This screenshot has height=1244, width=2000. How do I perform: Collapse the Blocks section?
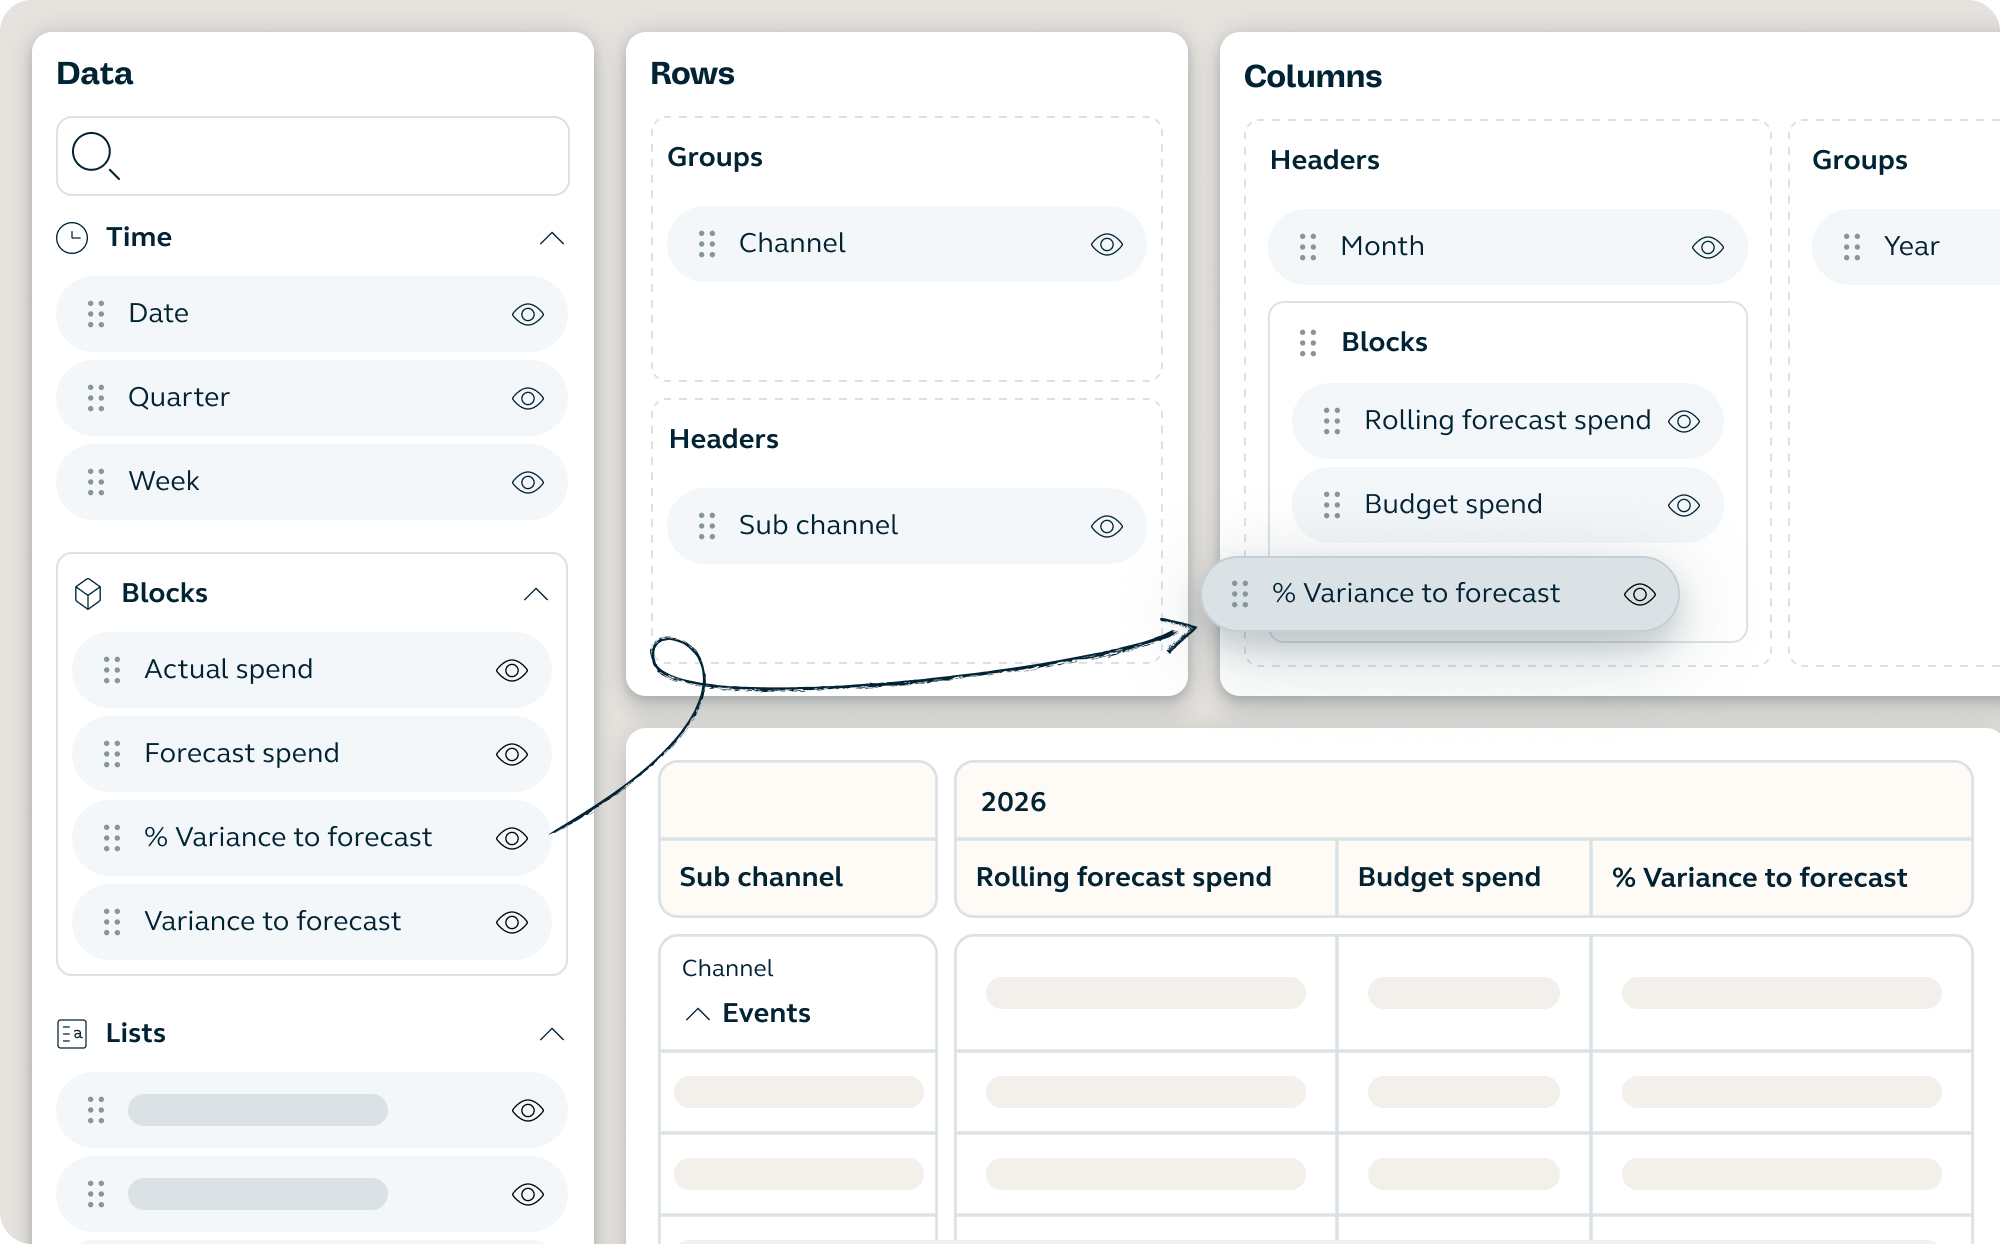tap(537, 594)
